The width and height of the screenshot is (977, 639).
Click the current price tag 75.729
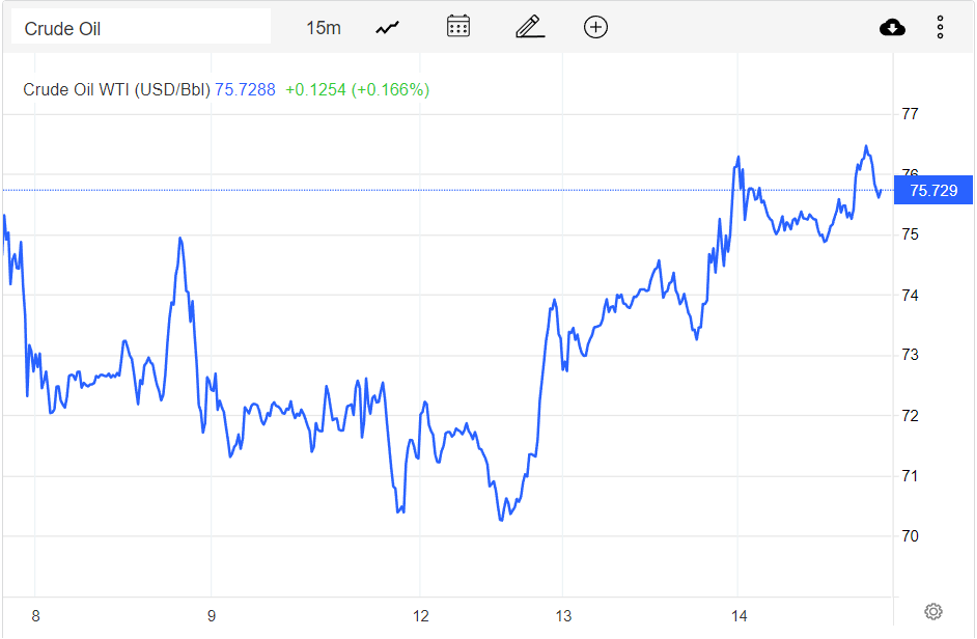(933, 190)
